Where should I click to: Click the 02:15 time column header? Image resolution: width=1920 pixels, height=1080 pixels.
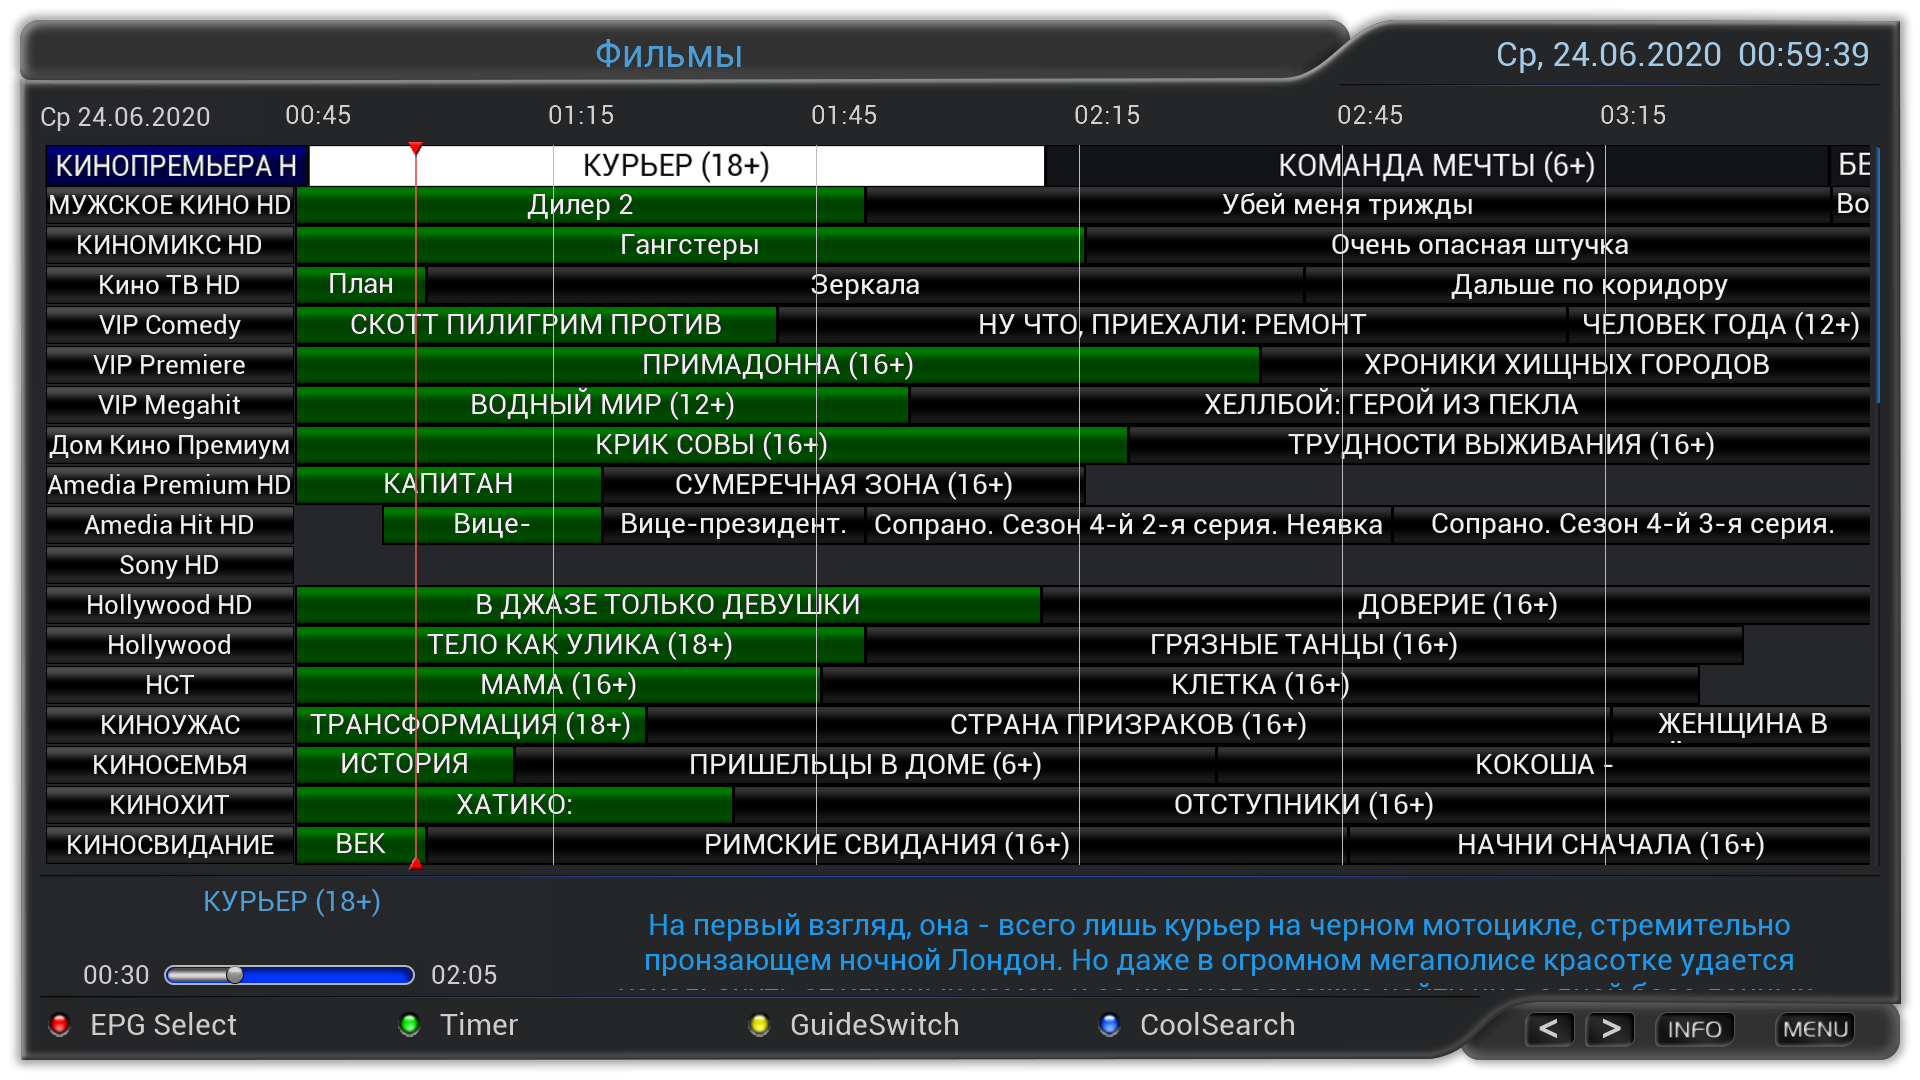[1106, 116]
